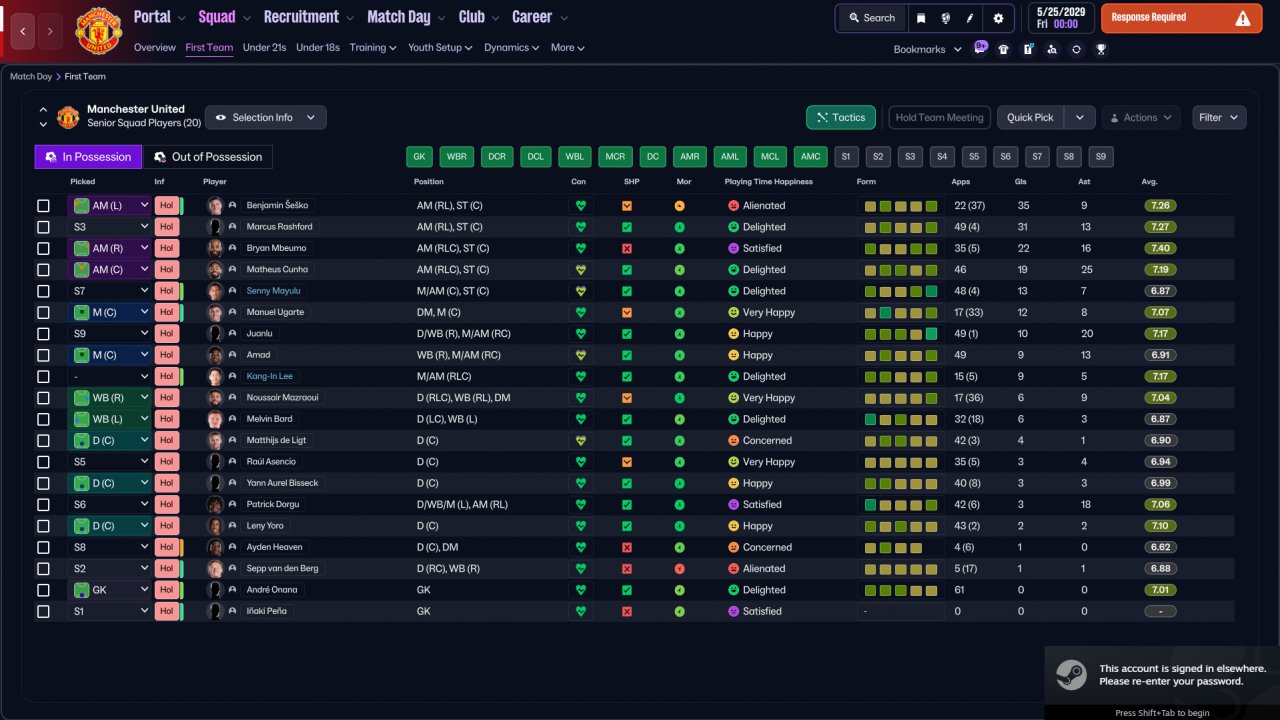The image size is (1280, 720).
Task: Select the green AMC position badge
Action: tap(810, 157)
